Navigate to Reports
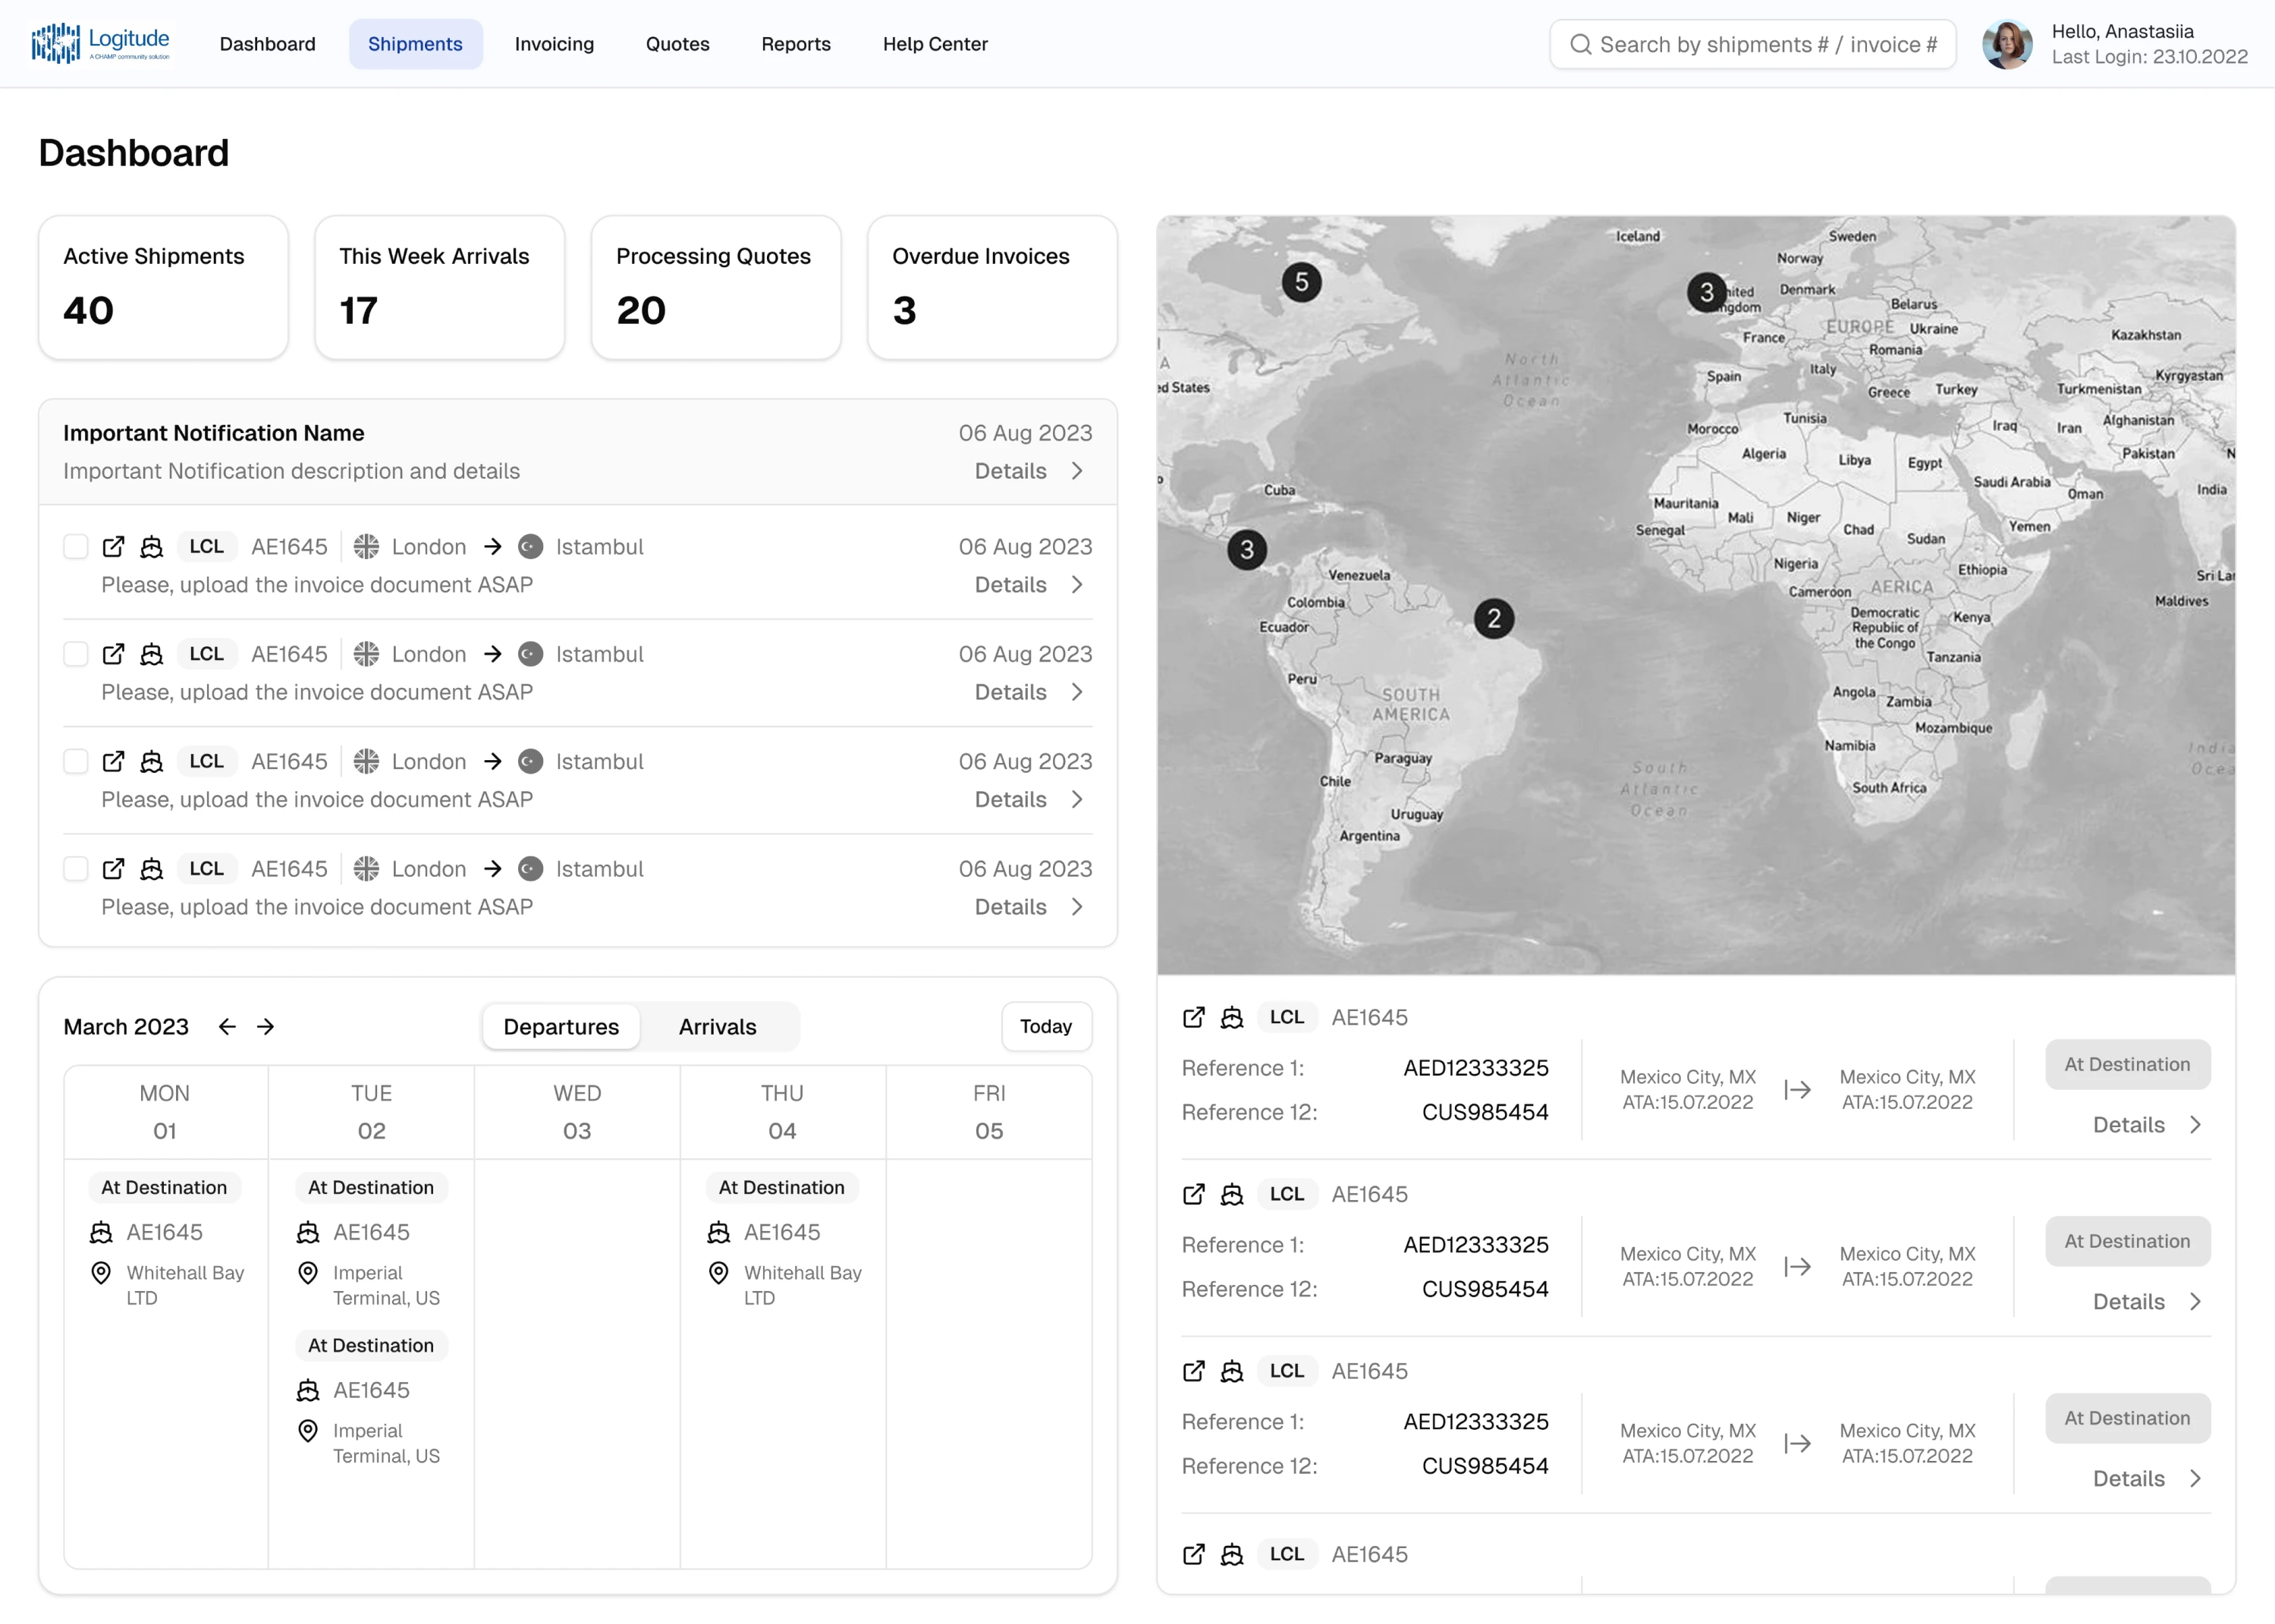2275x1624 pixels. tap(796, 44)
